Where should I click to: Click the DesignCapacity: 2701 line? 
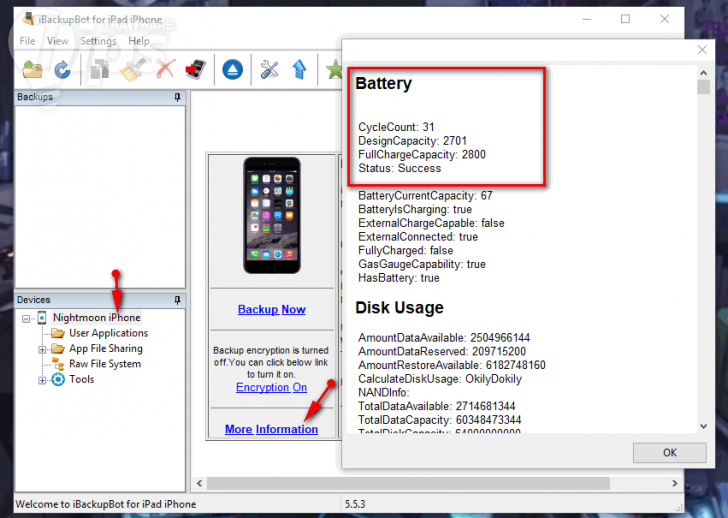(x=412, y=141)
